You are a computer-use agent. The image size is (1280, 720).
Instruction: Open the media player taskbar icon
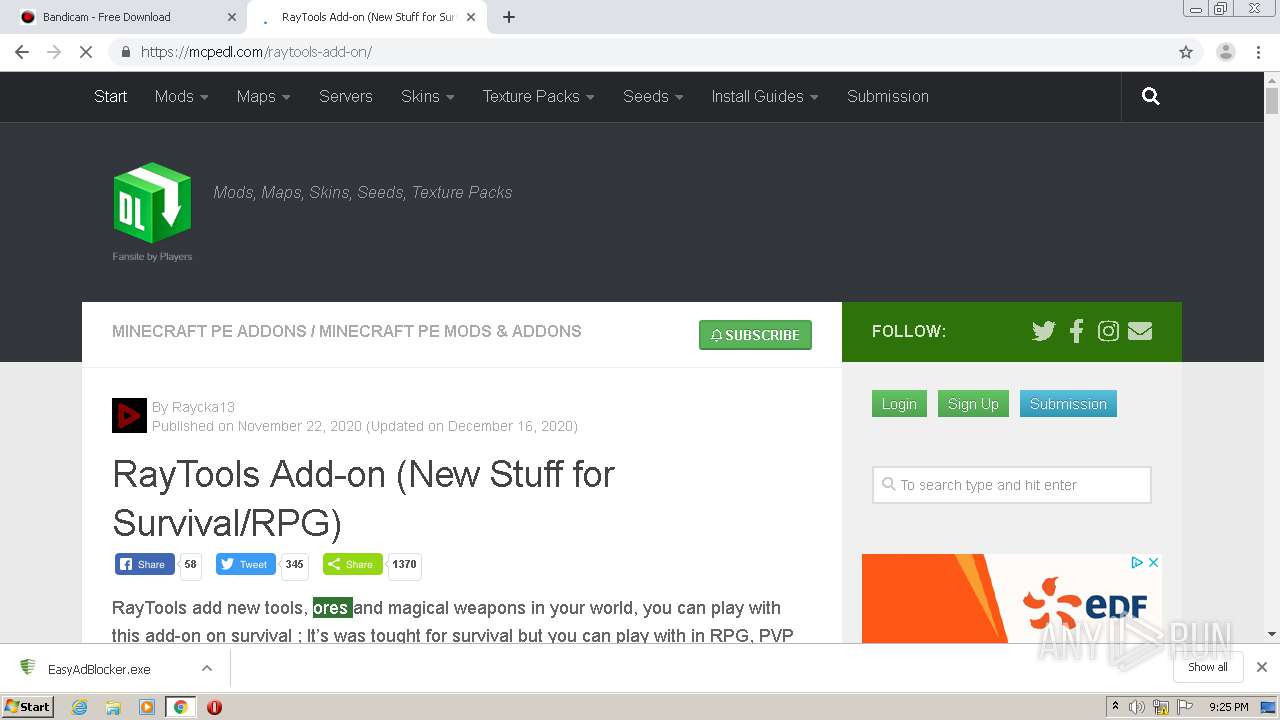pos(147,707)
